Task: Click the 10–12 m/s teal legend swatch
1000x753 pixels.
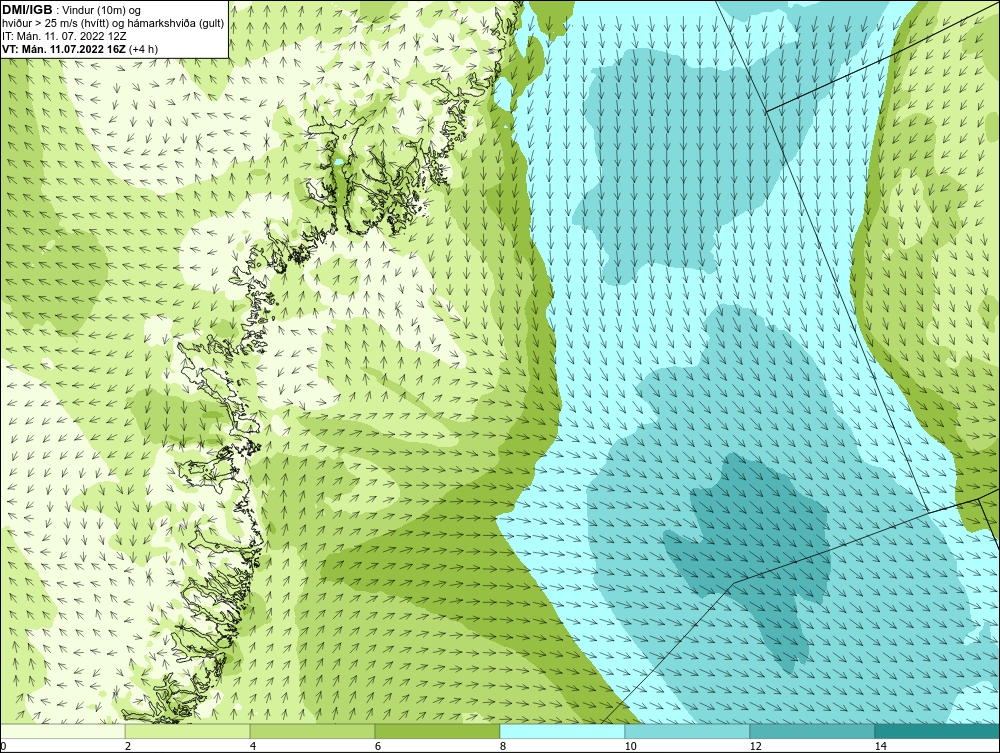Action: pos(688,731)
